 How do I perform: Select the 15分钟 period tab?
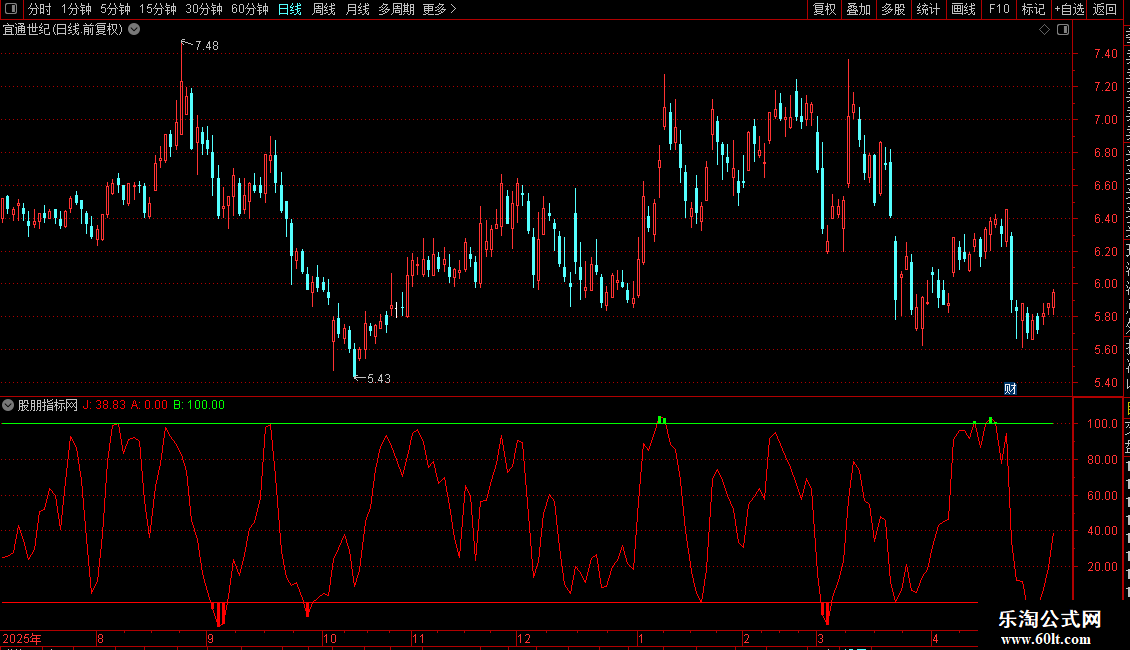coord(158,9)
